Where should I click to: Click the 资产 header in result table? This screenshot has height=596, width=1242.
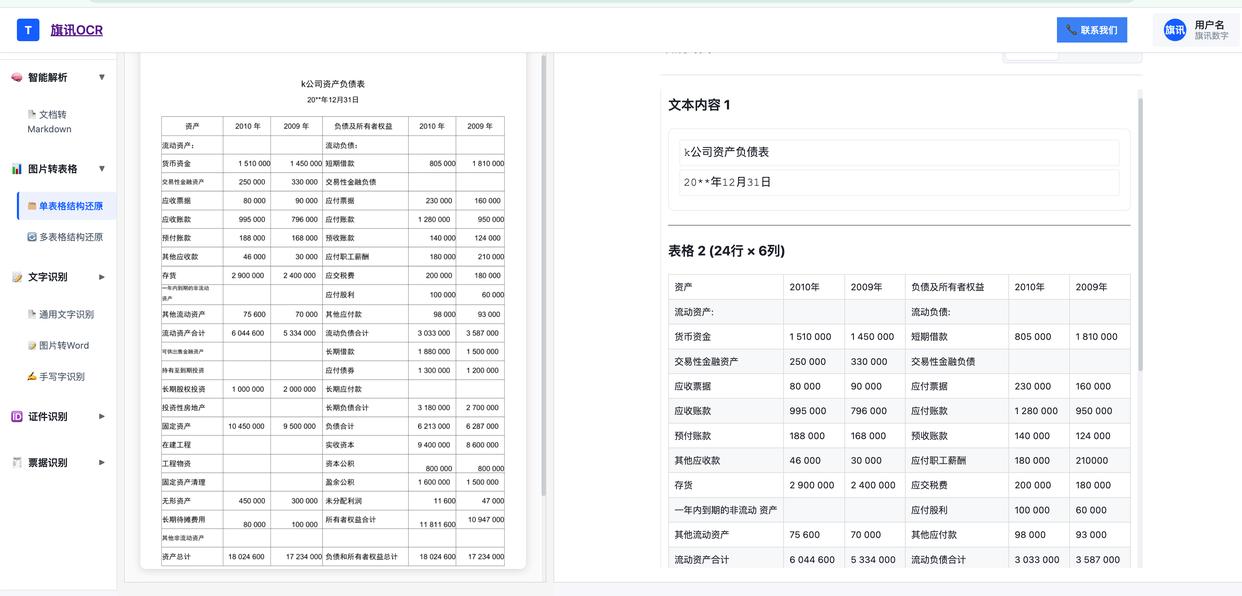pos(726,287)
